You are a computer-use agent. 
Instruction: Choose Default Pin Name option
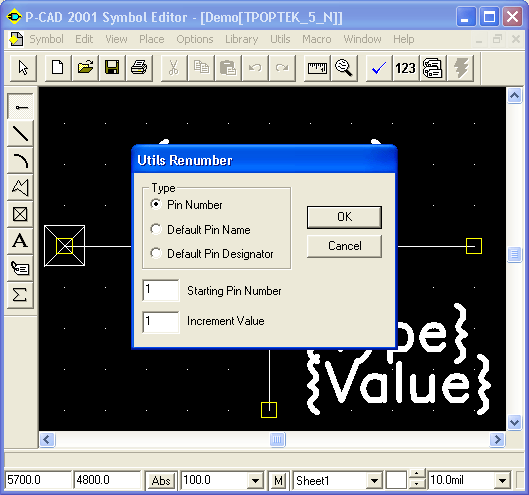(156, 229)
